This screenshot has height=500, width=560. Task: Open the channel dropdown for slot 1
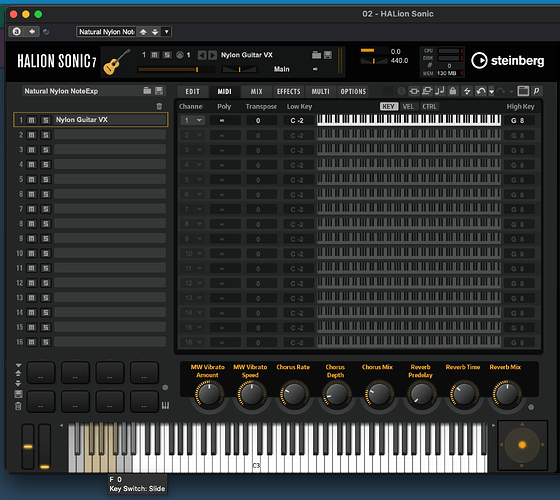pyautogui.click(x=192, y=120)
